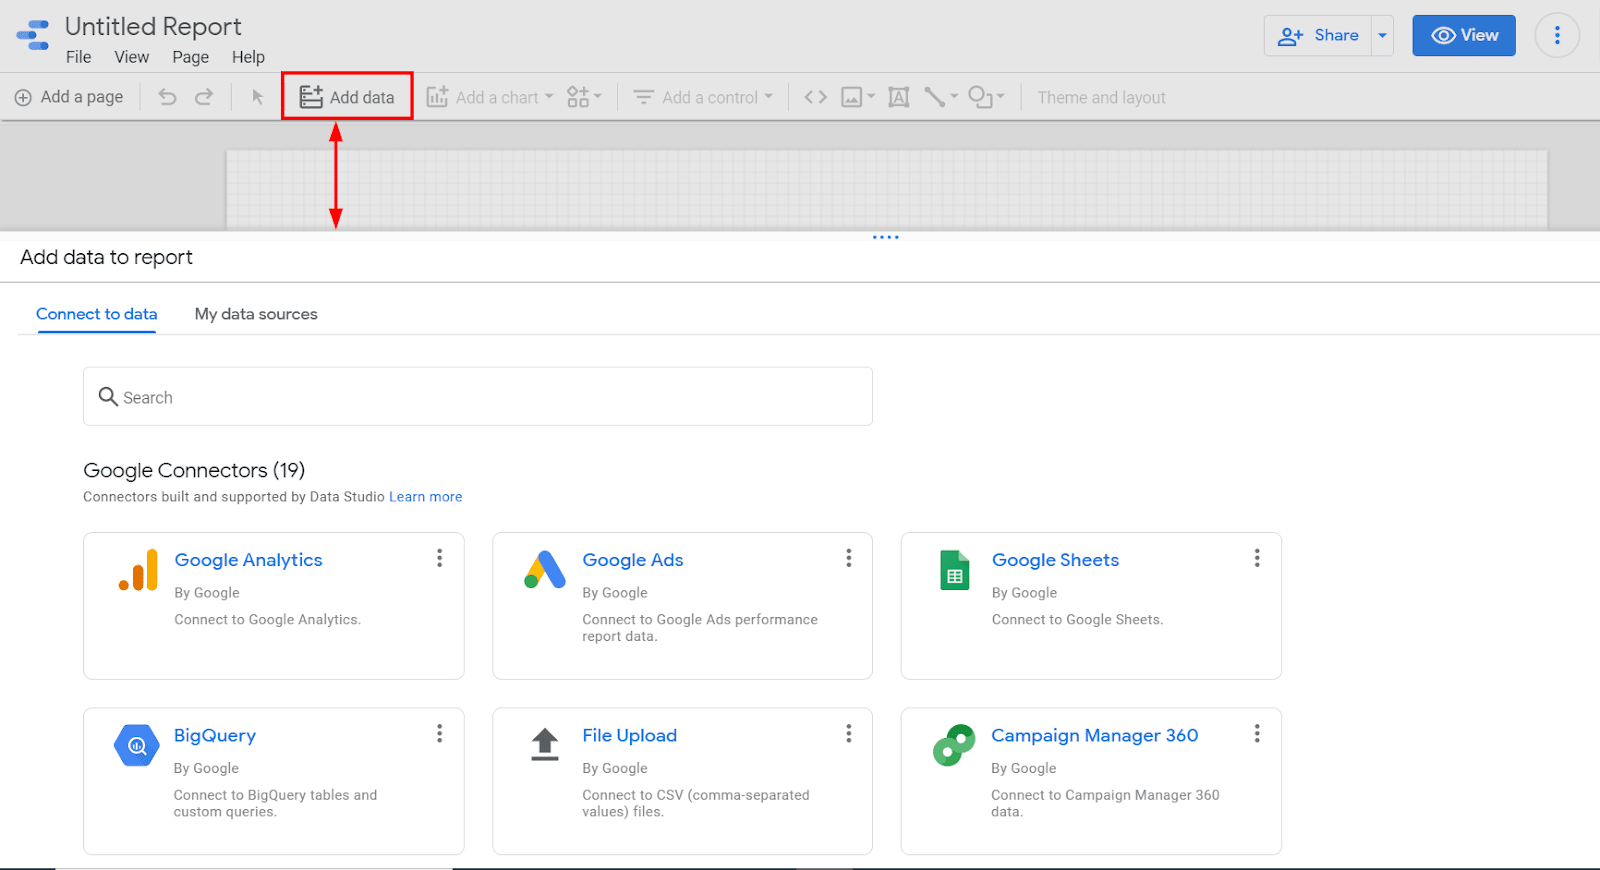Select the Campaign Manager 360 connector
Viewport: 1600px width, 870px height.
[1091, 782]
